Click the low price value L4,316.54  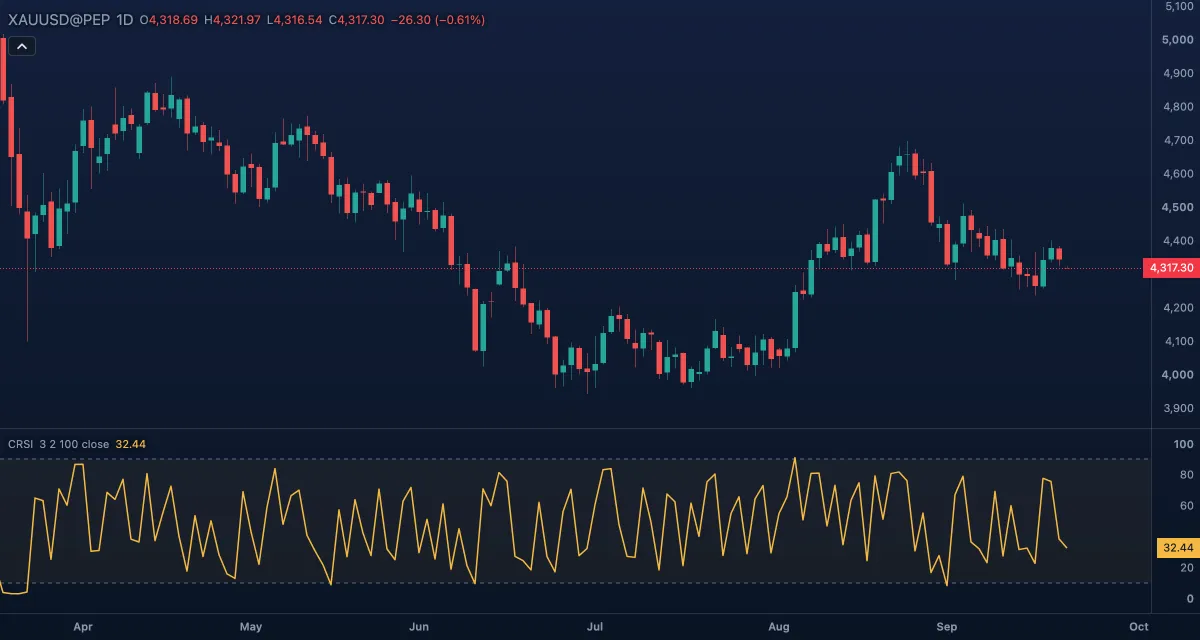[x=294, y=20]
